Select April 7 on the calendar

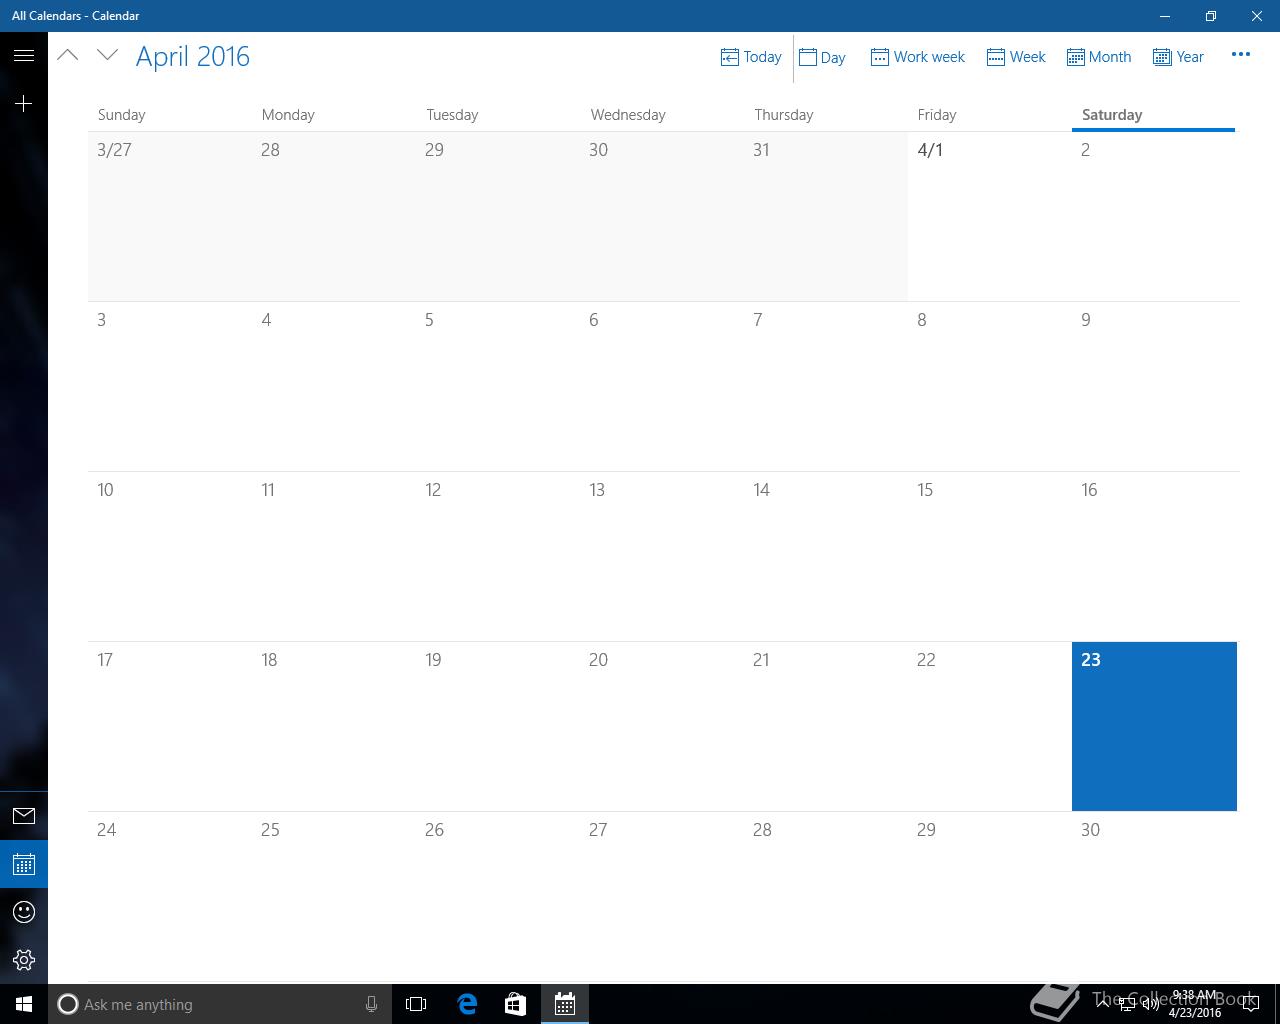[x=826, y=386]
